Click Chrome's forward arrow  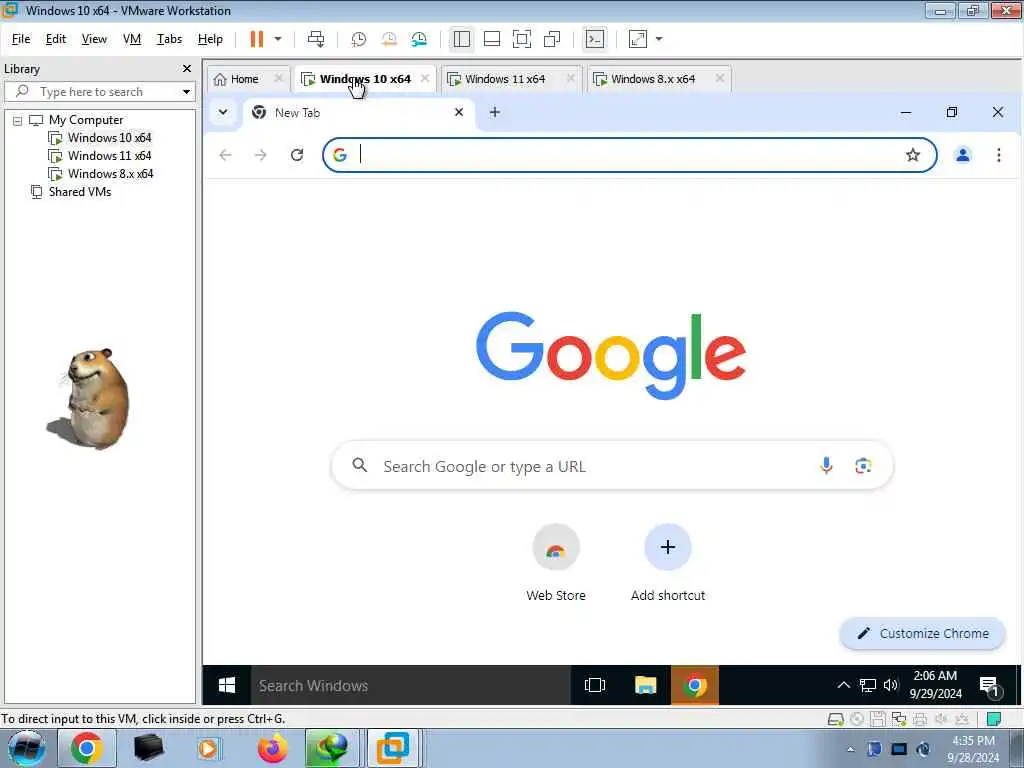pyautogui.click(x=261, y=155)
